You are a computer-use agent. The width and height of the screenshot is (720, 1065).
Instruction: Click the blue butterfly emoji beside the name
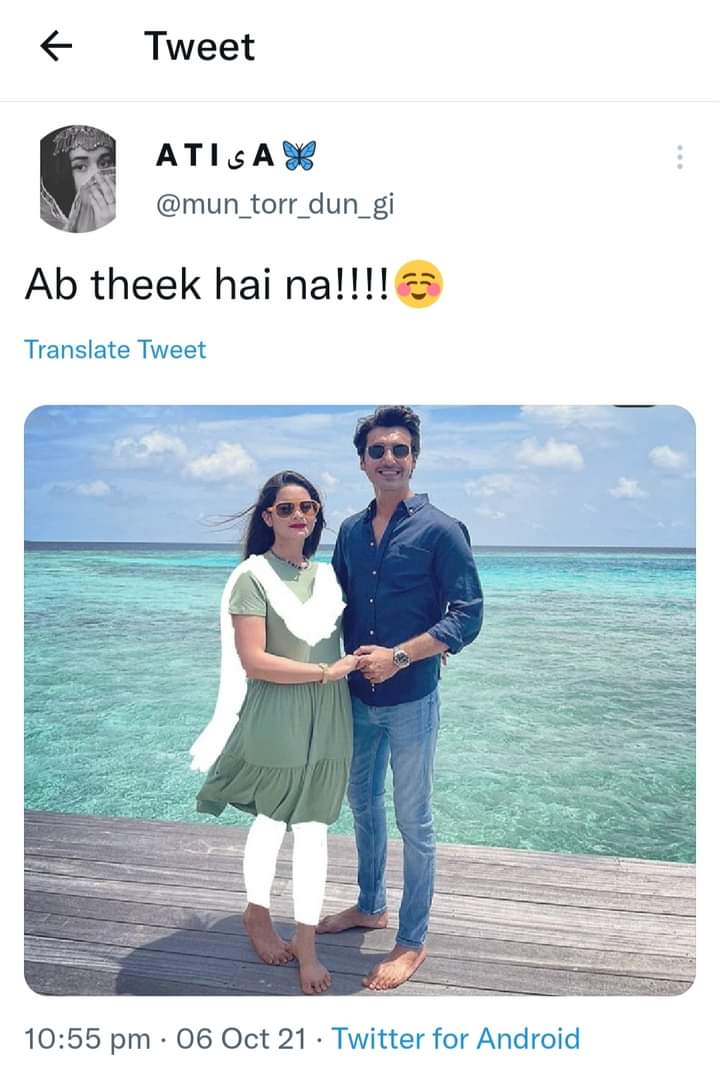click(299, 156)
